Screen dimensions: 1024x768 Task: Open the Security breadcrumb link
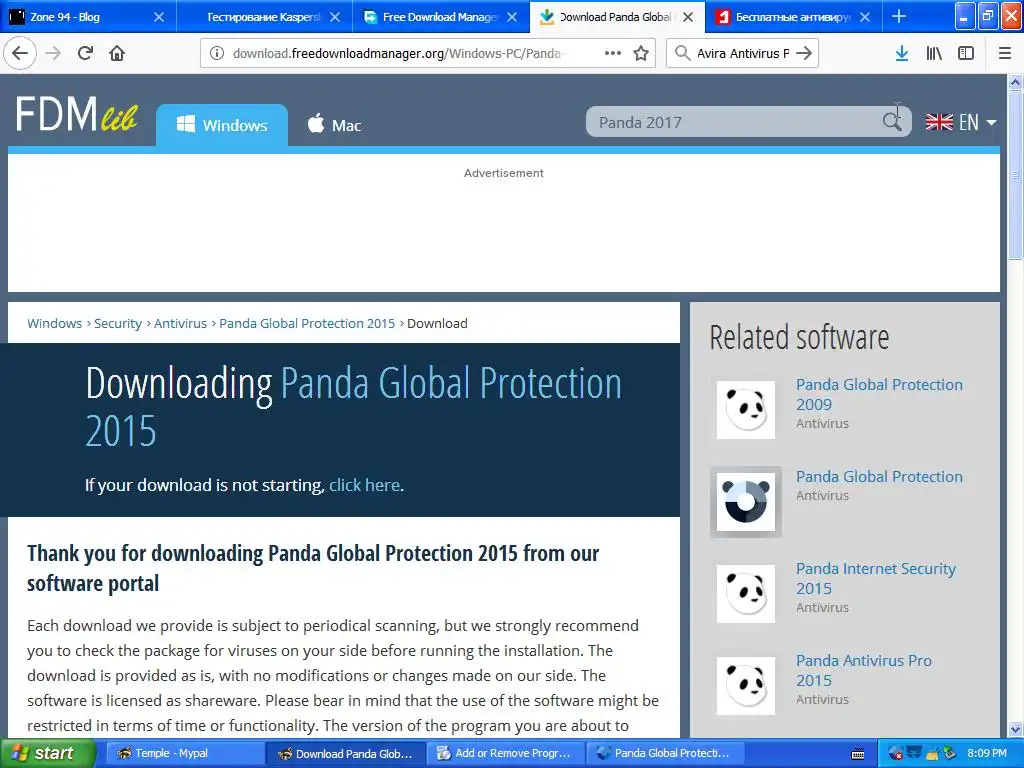[118, 323]
